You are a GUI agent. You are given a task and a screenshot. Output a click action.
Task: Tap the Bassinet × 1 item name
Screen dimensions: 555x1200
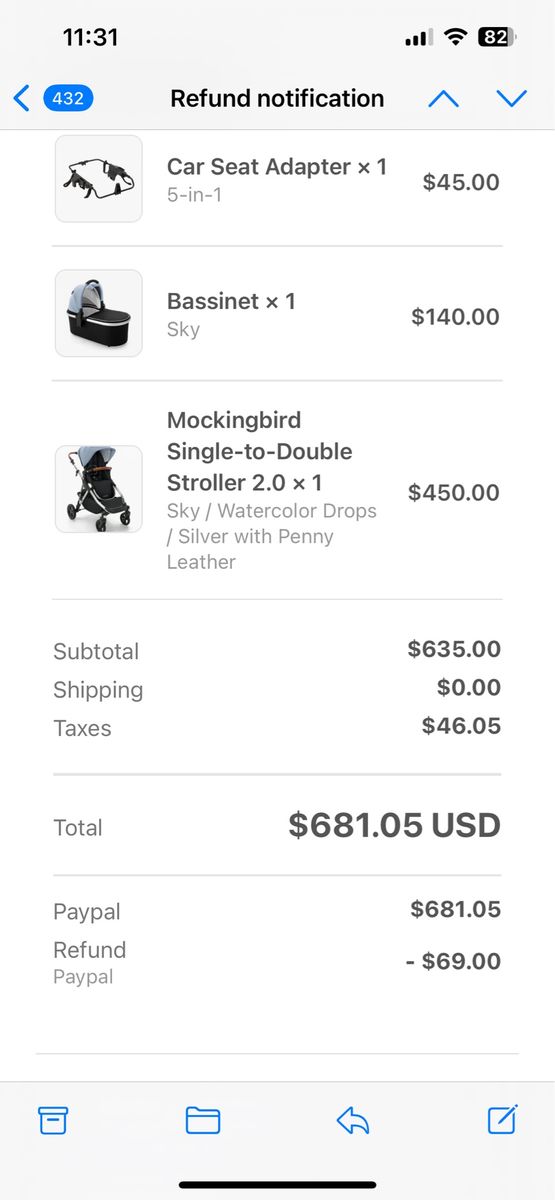[231, 300]
